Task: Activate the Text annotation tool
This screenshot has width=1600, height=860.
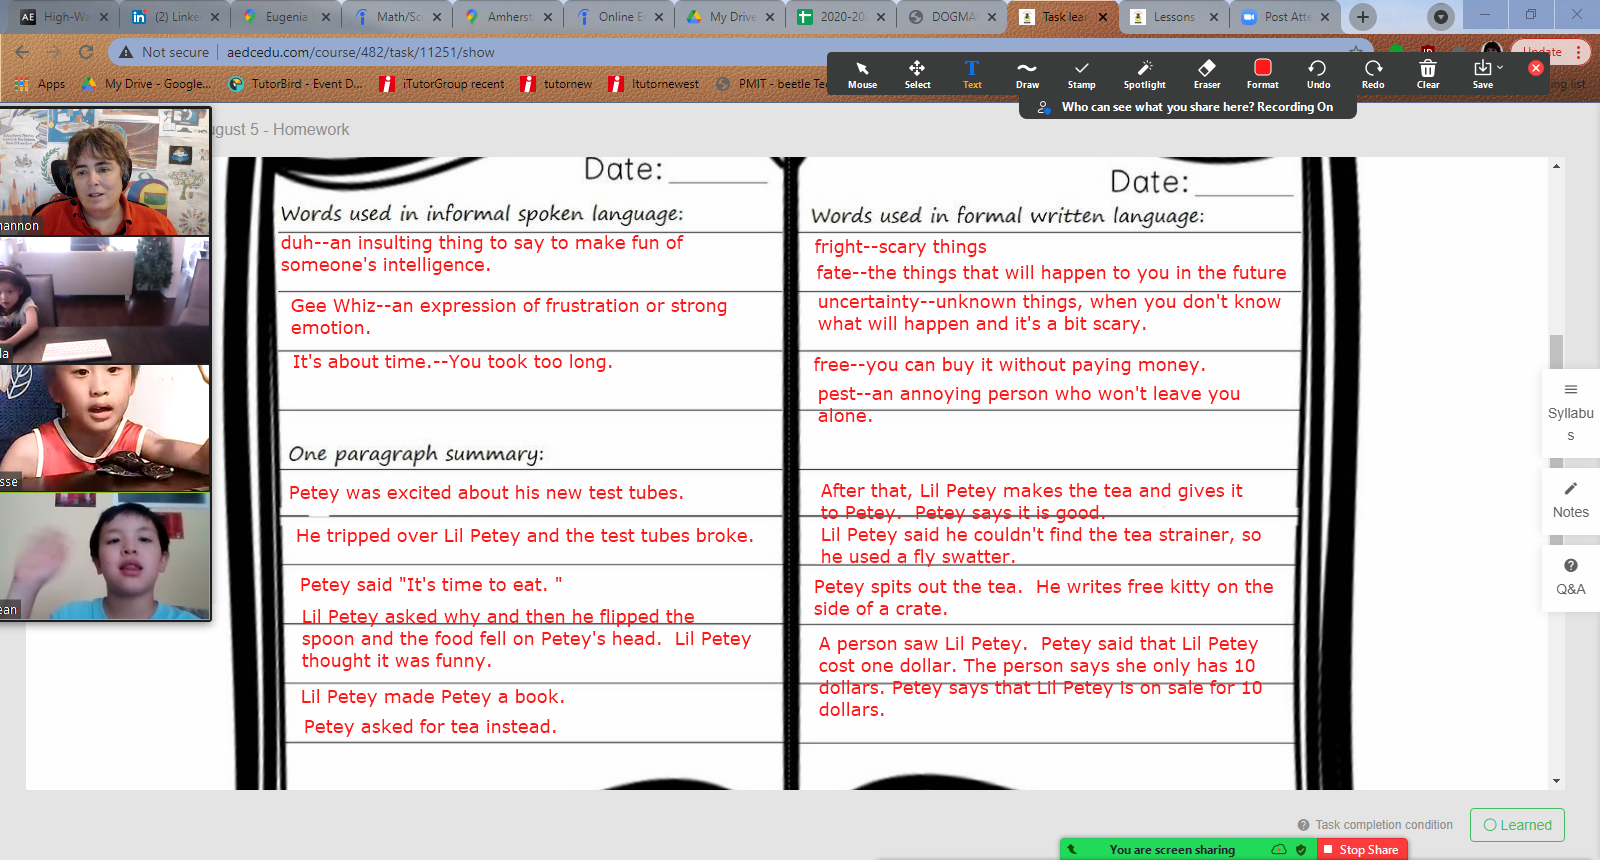Action: [972, 74]
